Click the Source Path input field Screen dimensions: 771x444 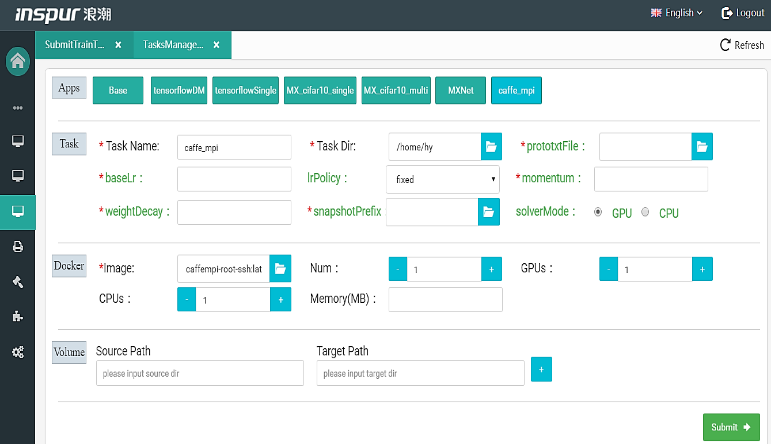[199, 373]
